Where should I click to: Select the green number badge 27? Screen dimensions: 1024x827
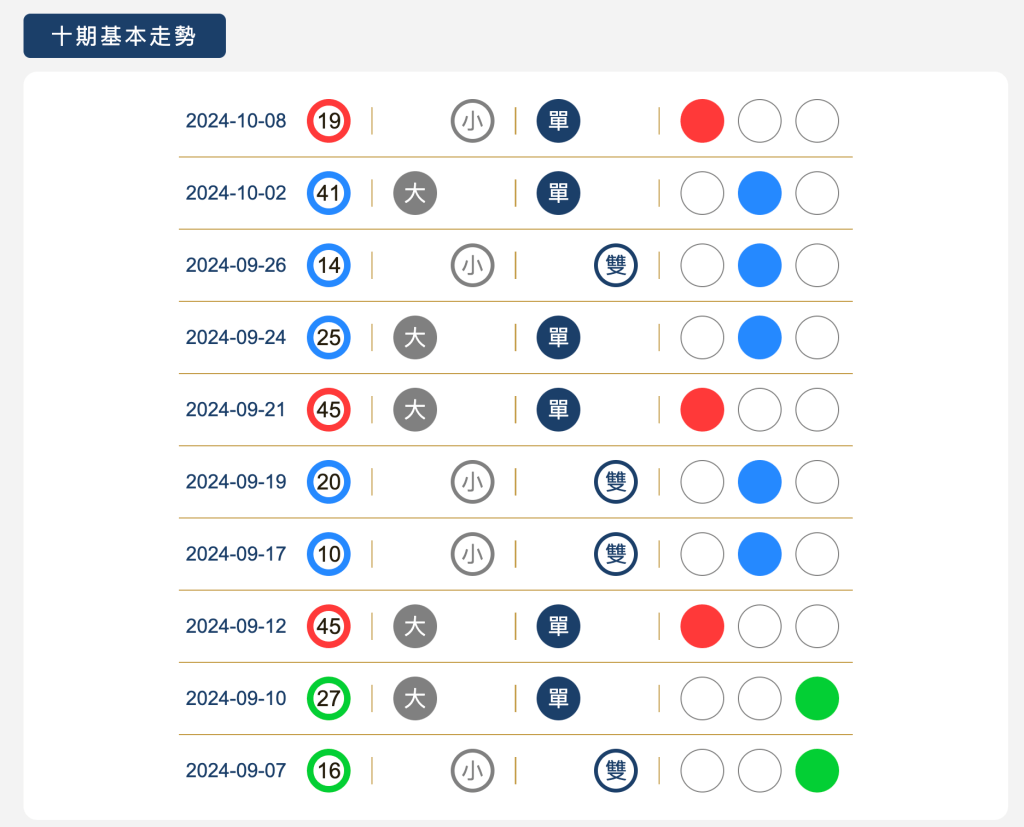[329, 699]
